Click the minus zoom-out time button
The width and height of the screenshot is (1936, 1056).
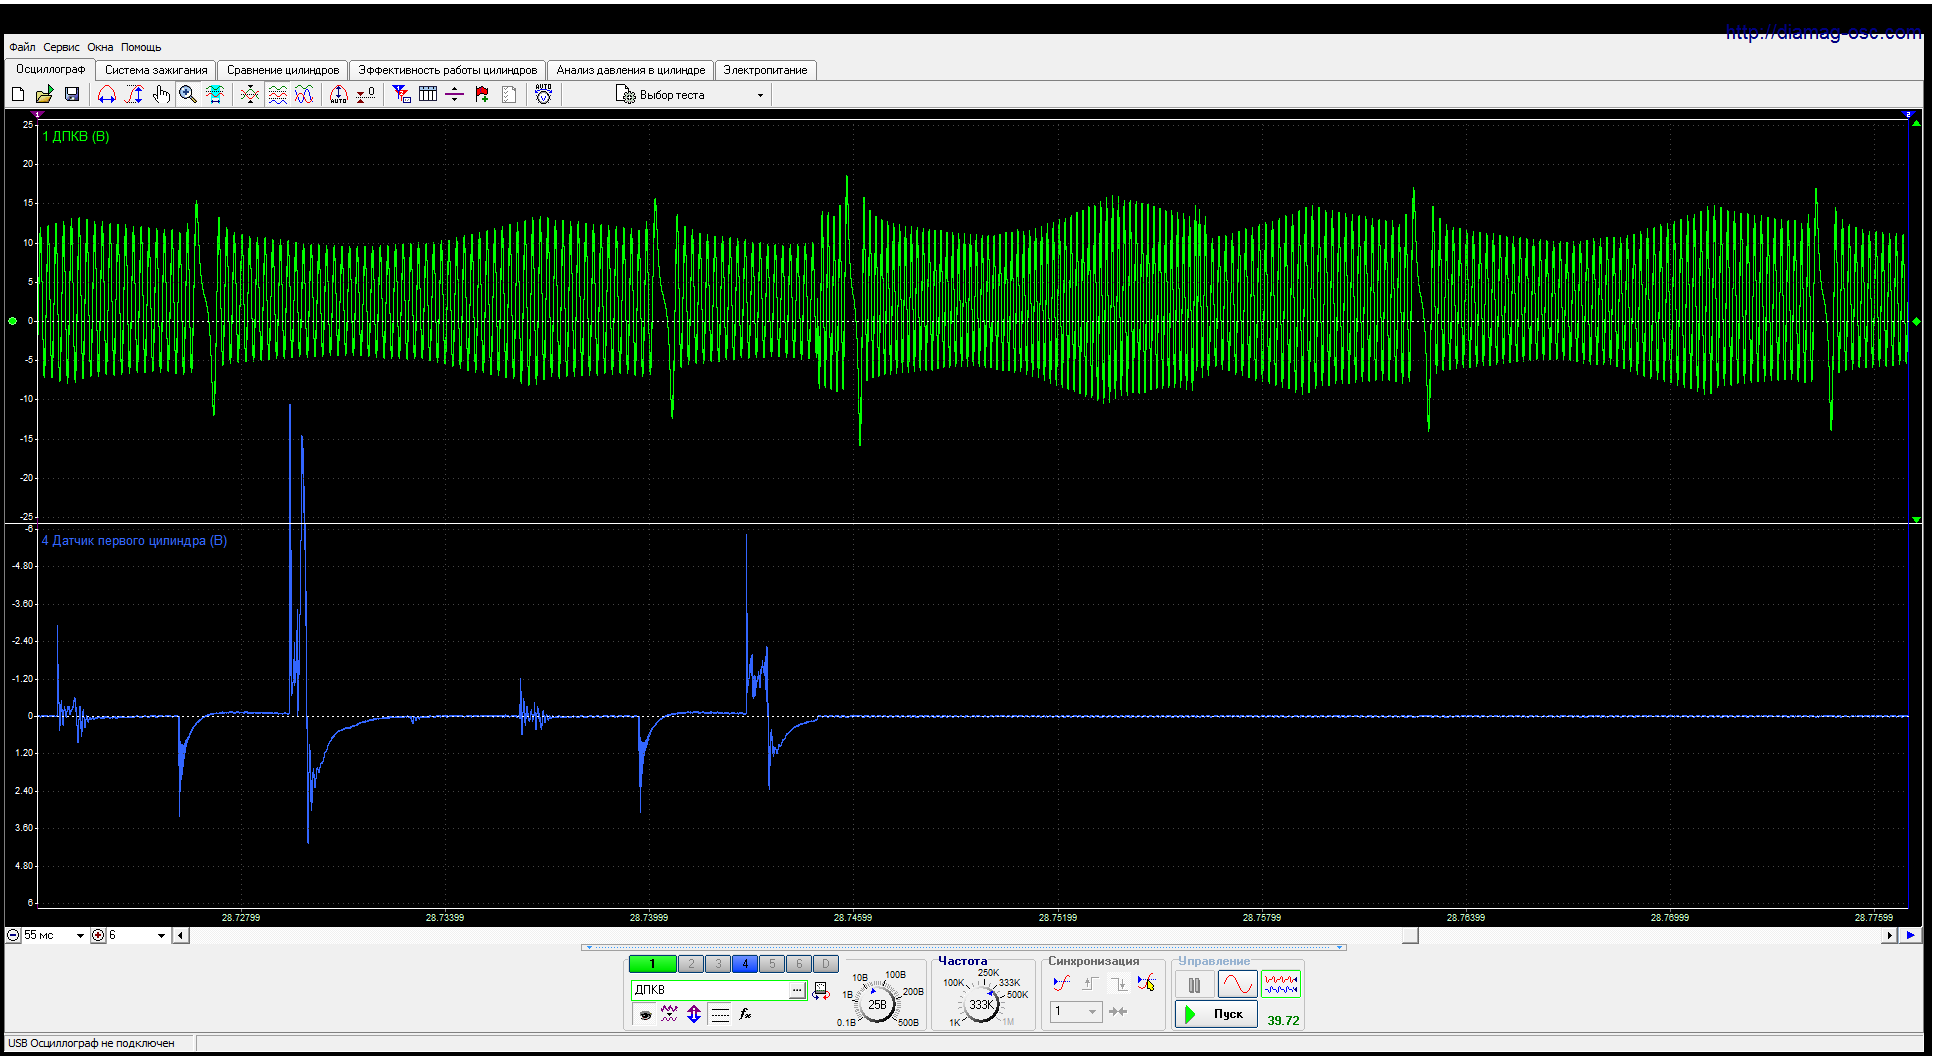click(13, 935)
